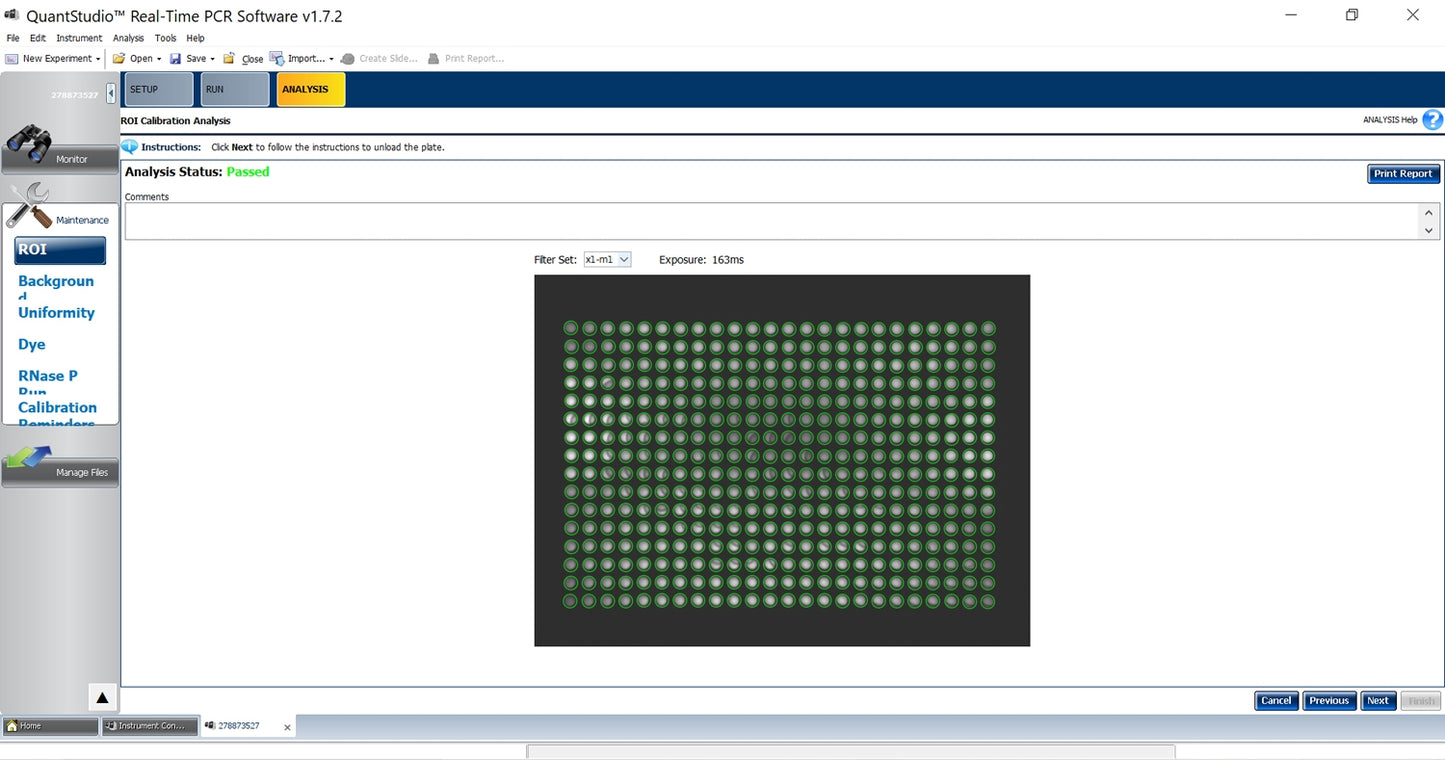Click the Import toolbar icon
This screenshot has width=1445, height=760.
[277, 58]
